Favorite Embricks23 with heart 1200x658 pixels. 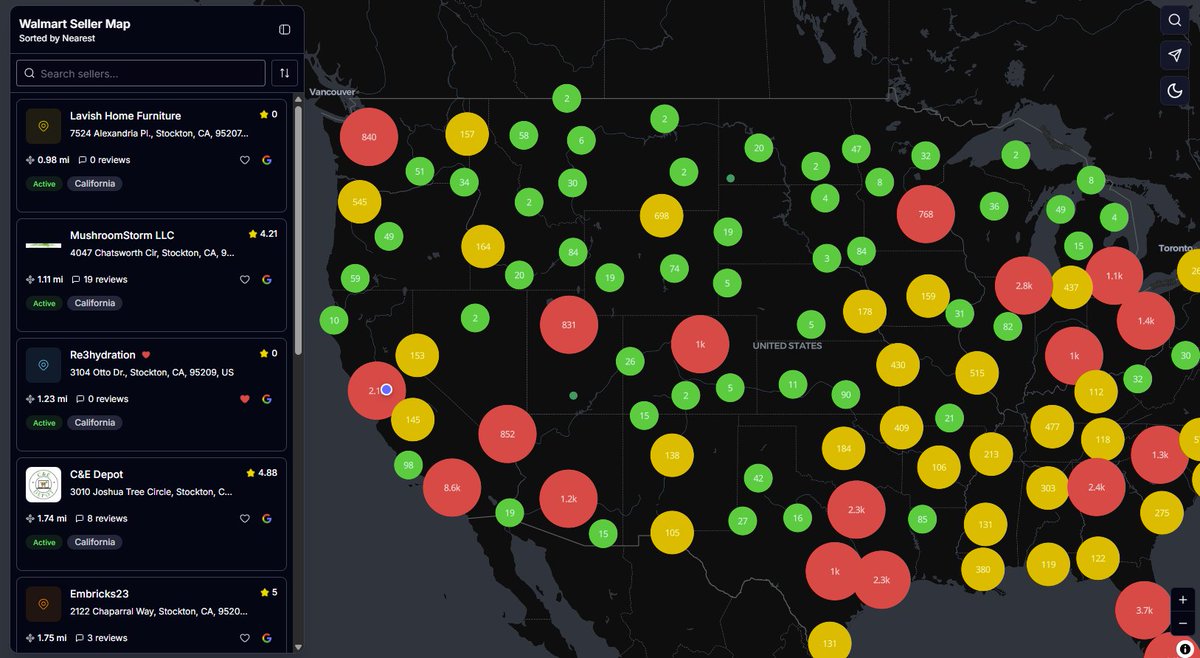245,638
